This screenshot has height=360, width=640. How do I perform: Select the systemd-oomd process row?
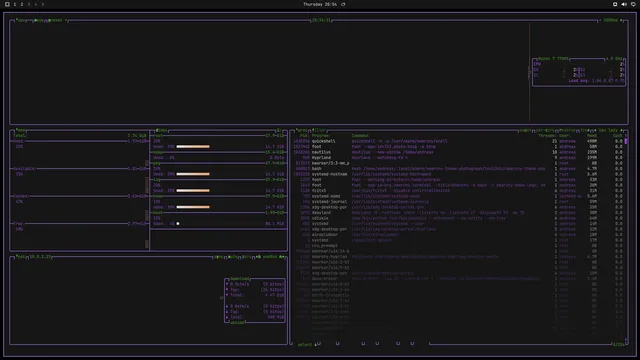point(457,196)
